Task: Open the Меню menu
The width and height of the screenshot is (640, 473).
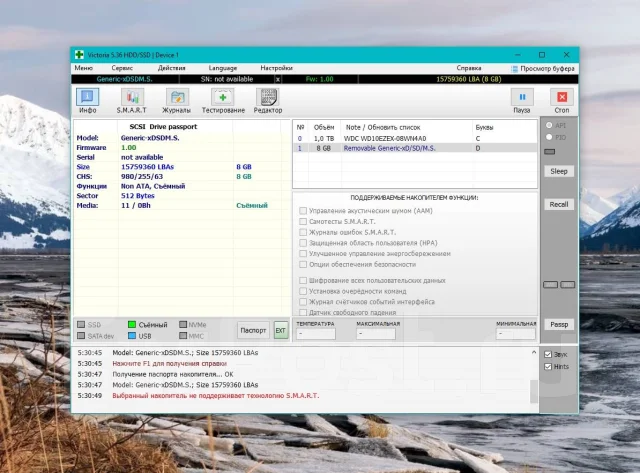Action: pos(84,68)
